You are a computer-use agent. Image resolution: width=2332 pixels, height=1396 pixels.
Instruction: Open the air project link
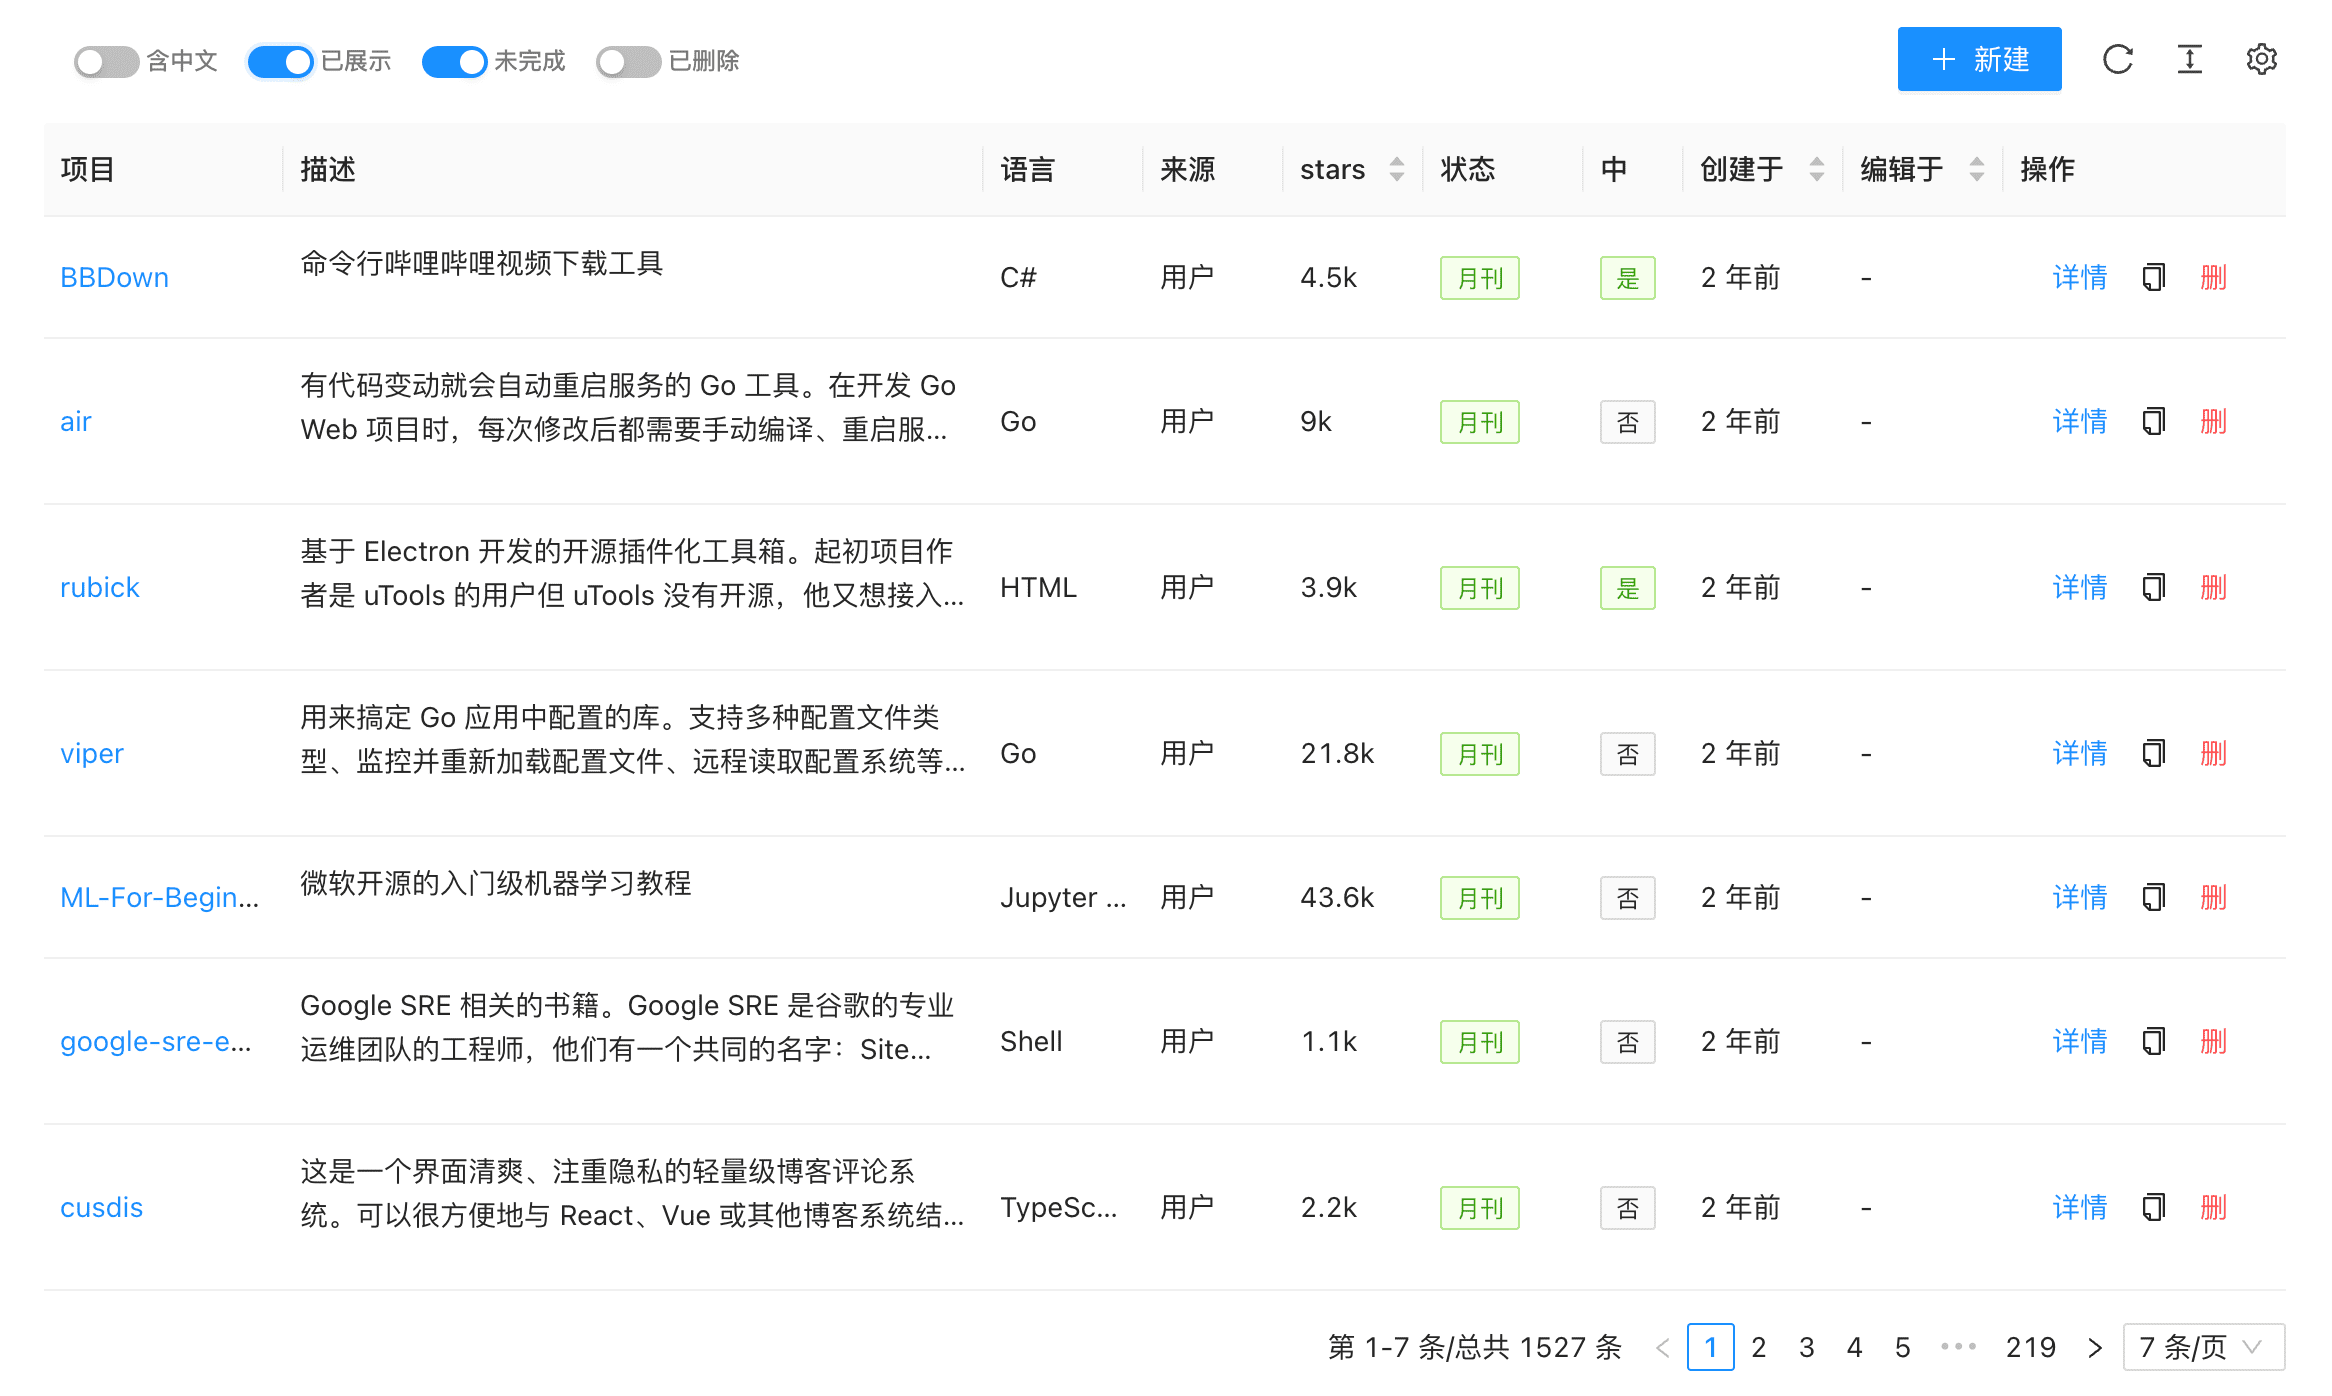(76, 421)
